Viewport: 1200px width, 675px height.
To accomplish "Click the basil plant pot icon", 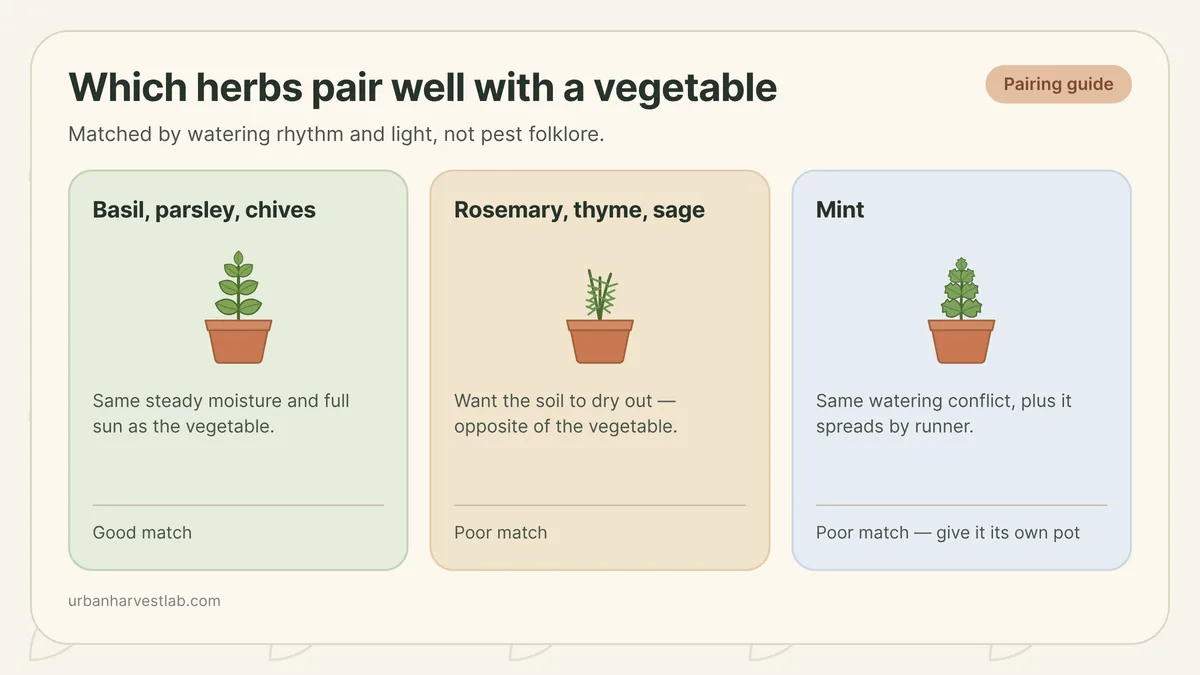I will coord(238,307).
